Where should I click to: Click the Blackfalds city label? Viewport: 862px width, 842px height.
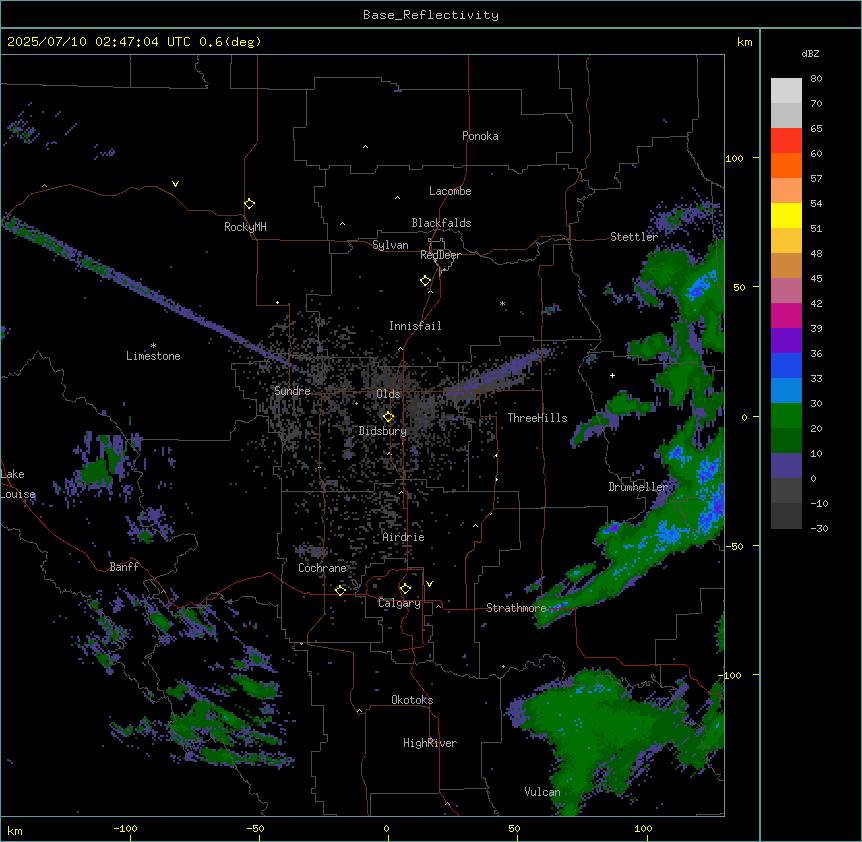[x=441, y=223]
